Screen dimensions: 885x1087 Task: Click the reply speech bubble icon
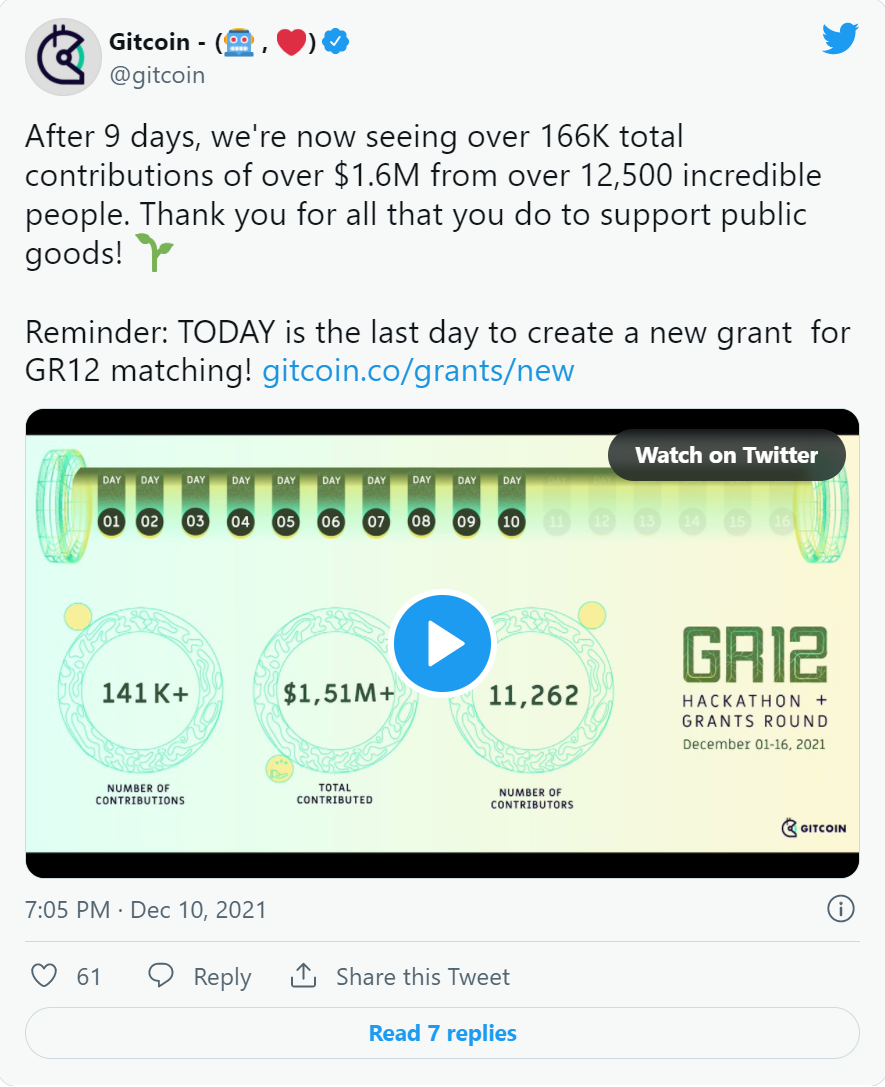pyautogui.click(x=161, y=975)
